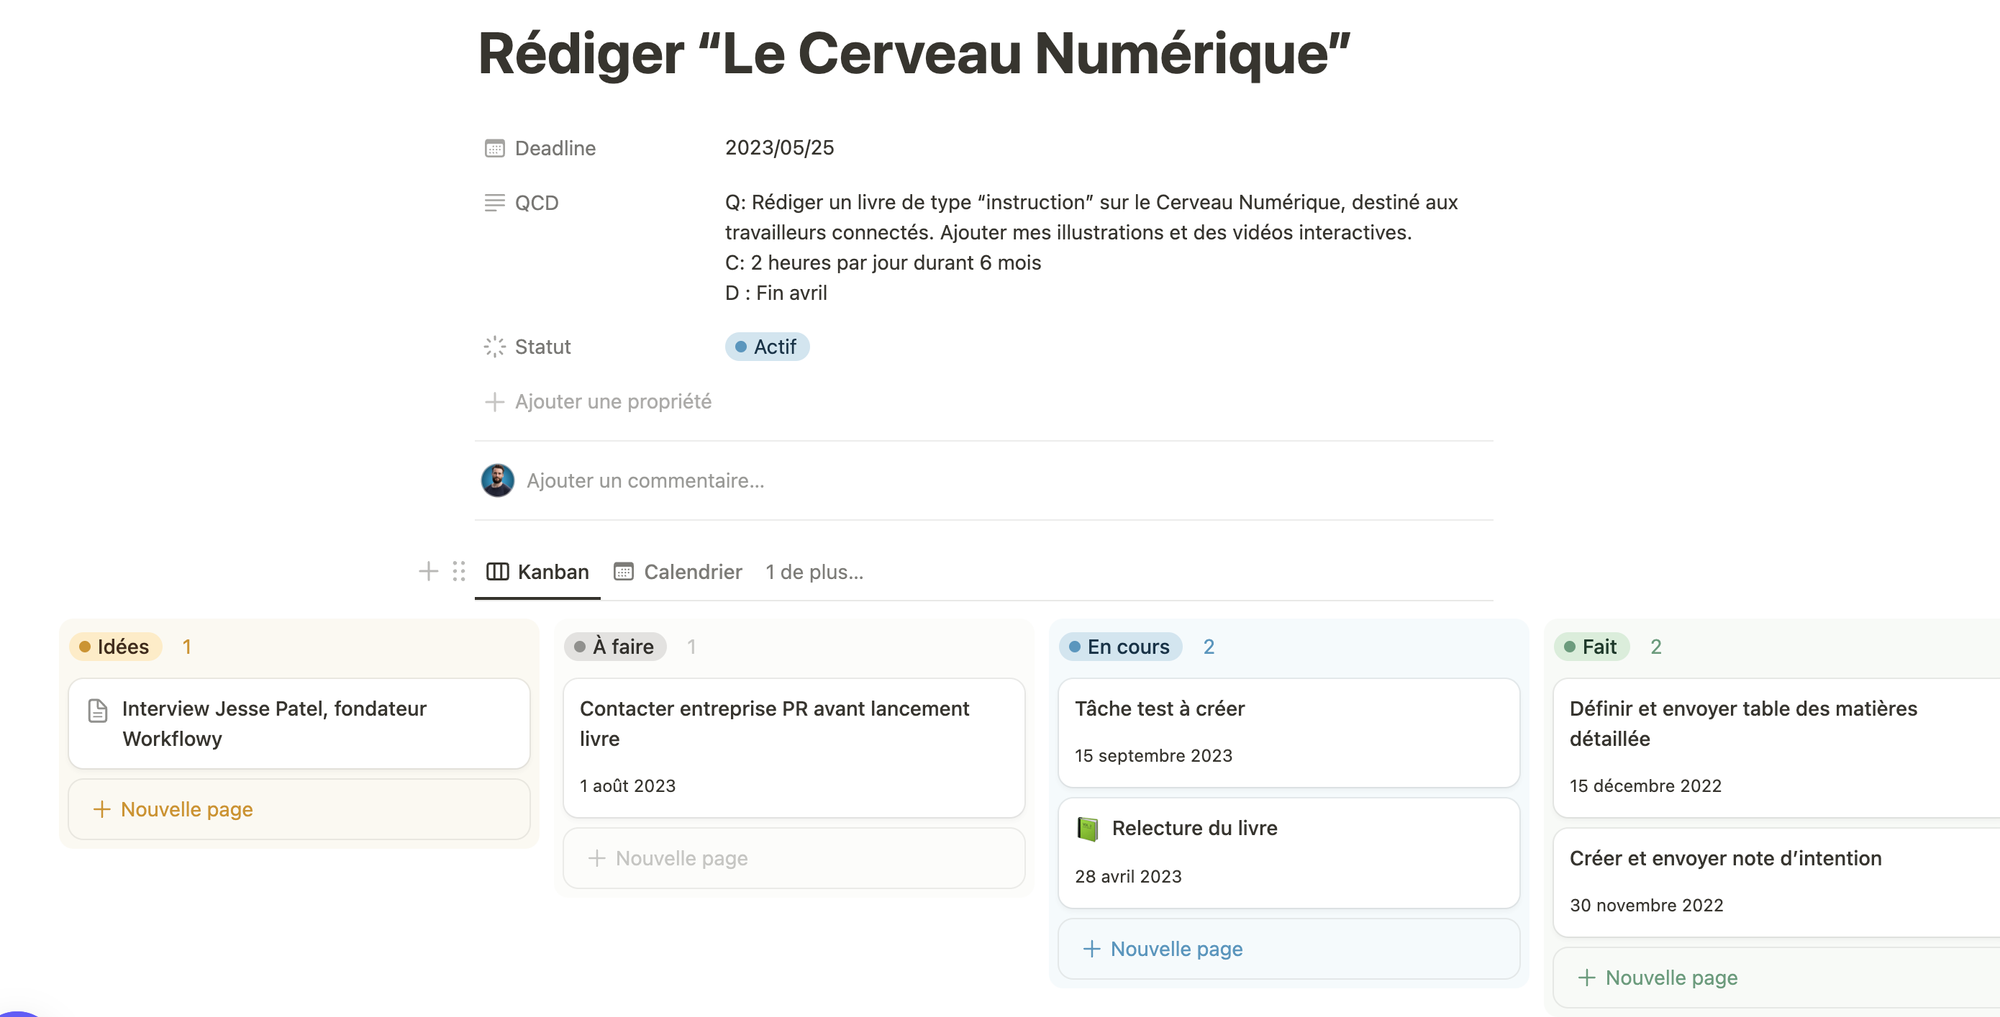Click the user avatar beside the comment field
Viewport: 2000px width, 1017px height.
click(496, 480)
